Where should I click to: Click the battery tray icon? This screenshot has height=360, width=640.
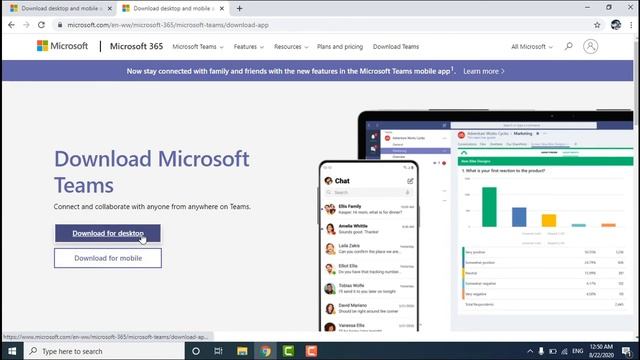553,351
